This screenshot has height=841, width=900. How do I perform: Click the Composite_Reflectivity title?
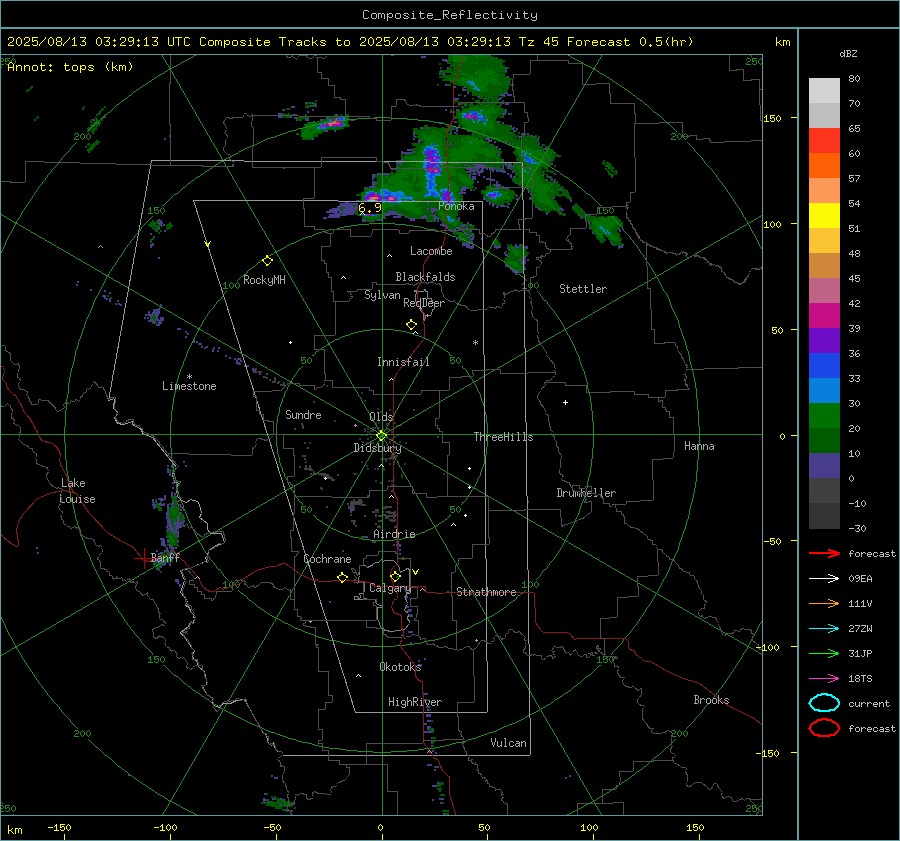450,15
